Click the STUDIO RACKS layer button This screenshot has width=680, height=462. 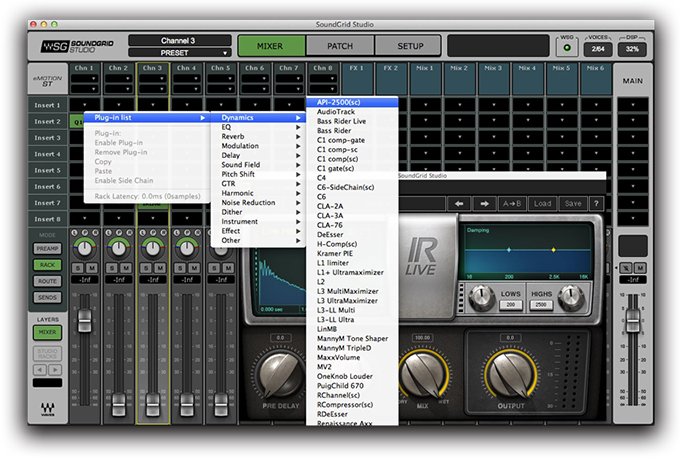coord(48,354)
